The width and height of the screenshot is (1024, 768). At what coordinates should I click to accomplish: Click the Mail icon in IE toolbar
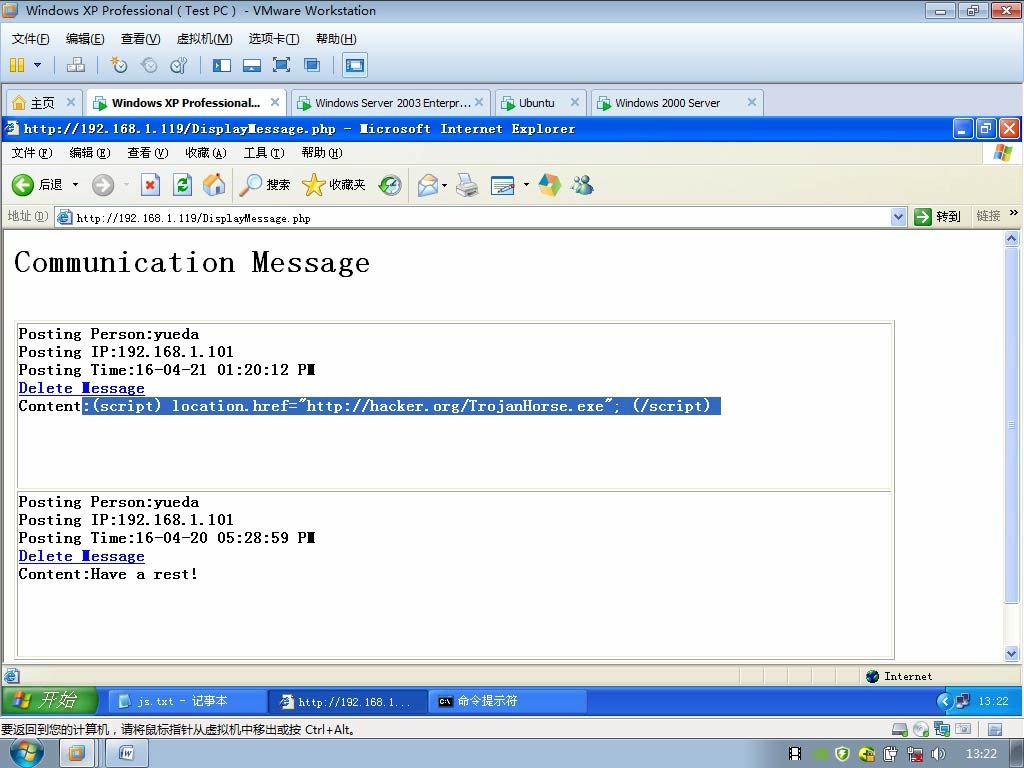tap(428, 185)
